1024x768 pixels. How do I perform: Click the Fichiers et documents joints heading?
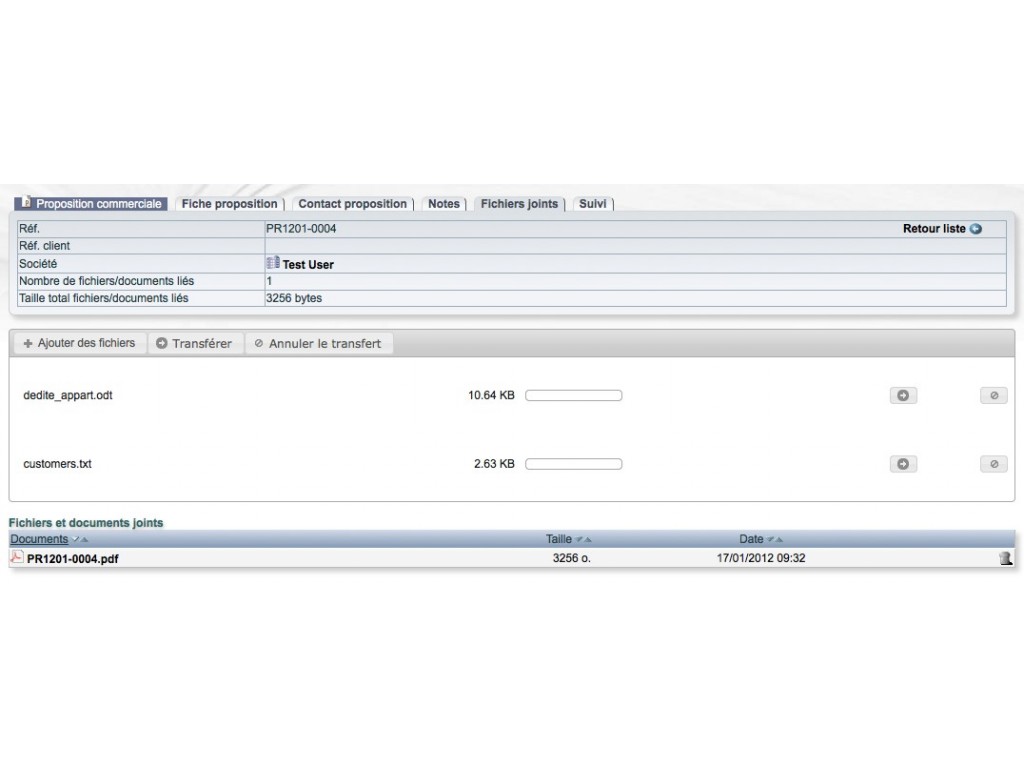[86, 522]
